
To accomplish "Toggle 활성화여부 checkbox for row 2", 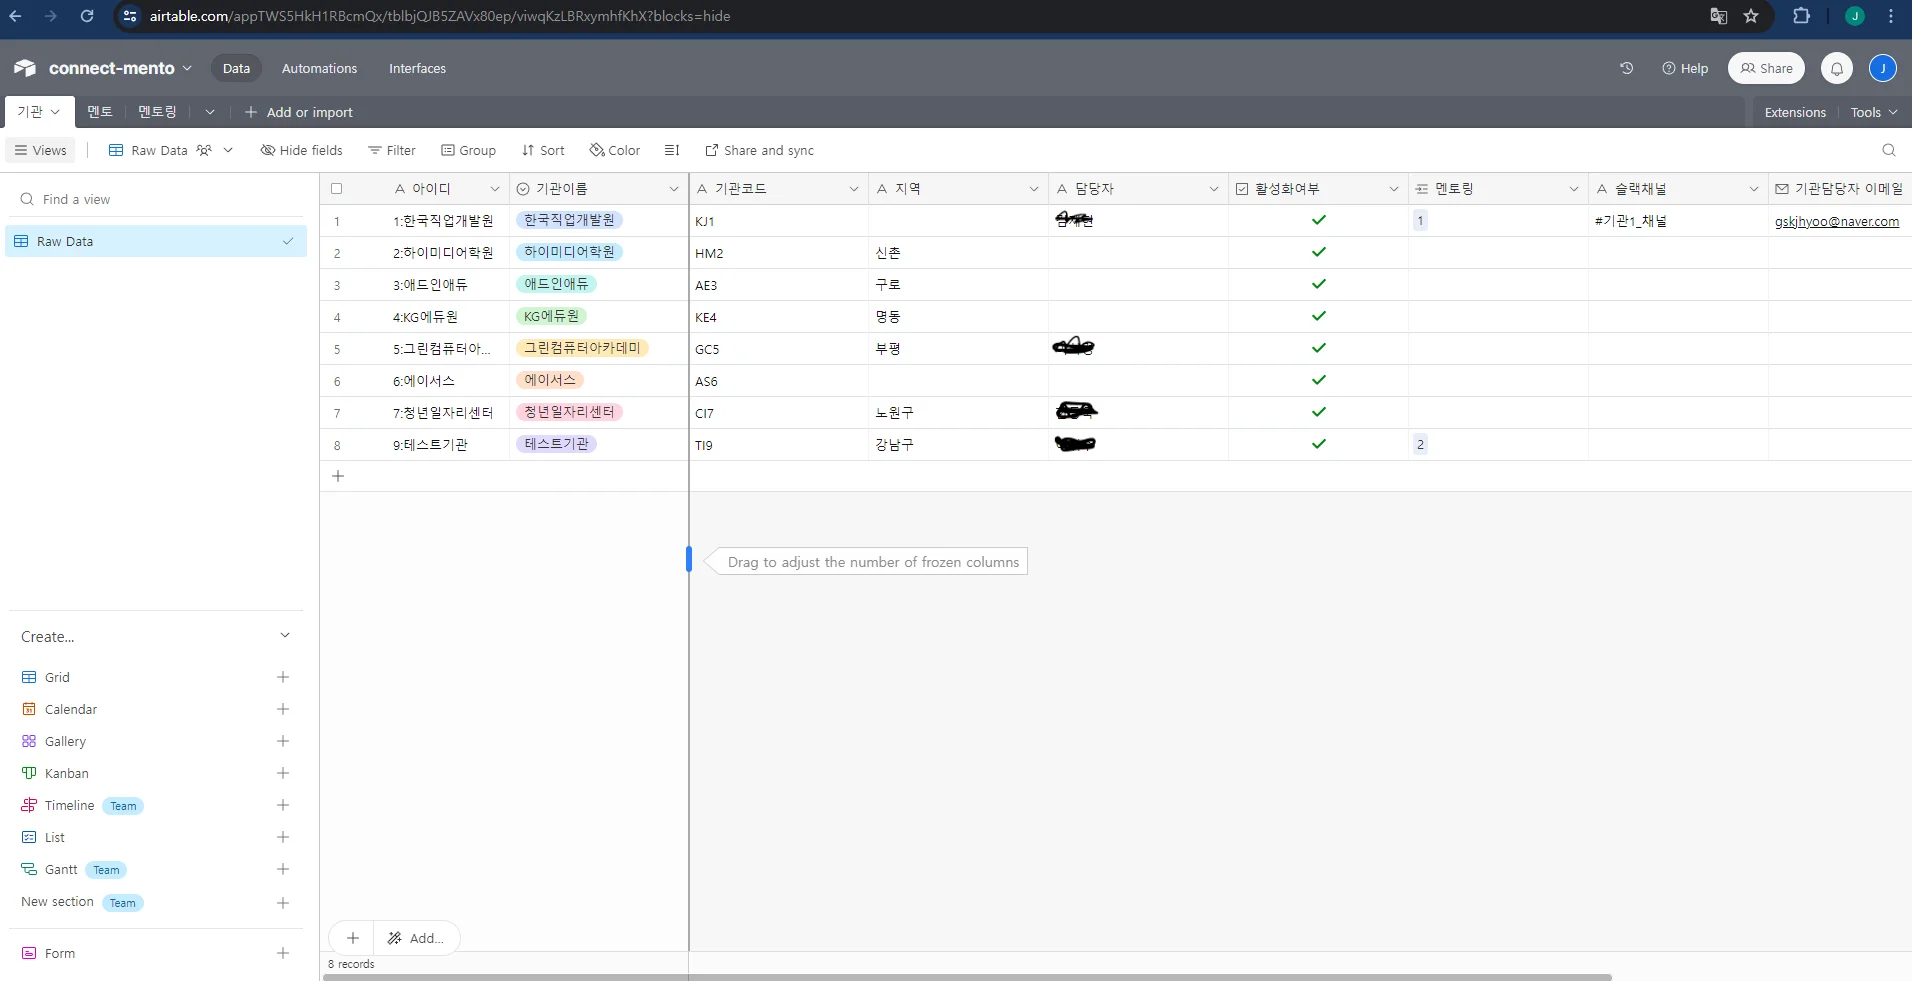I will (x=1318, y=252).
